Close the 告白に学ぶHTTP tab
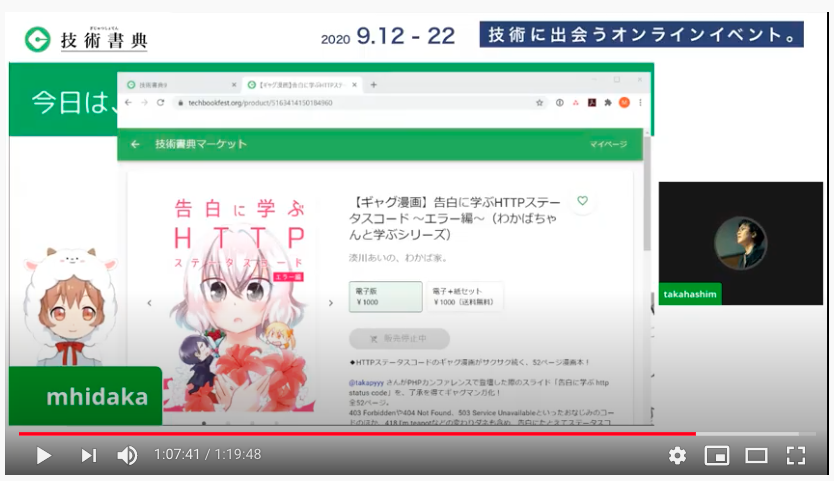 (x=355, y=85)
